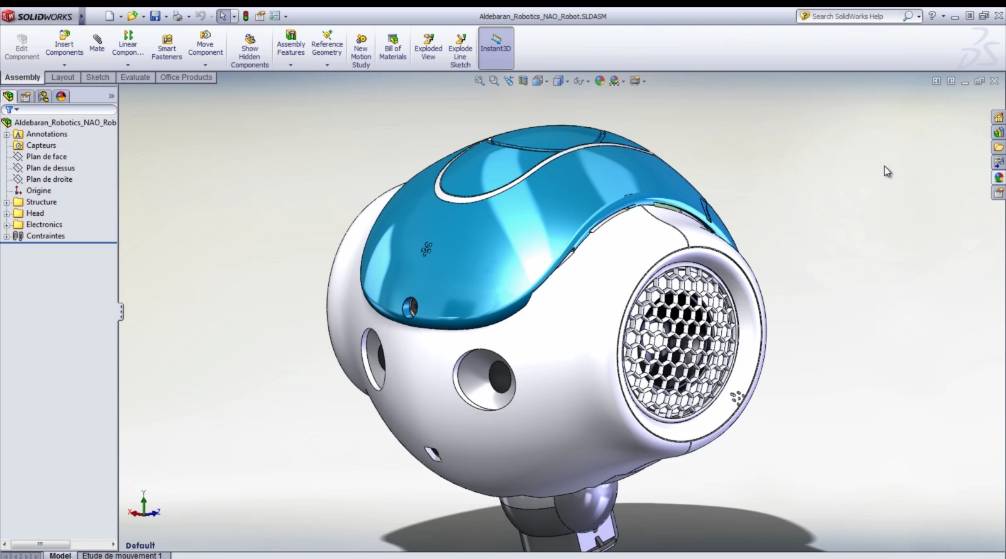This screenshot has width=1006, height=559.
Task: Select Plan de face in tree
Action: coord(46,157)
